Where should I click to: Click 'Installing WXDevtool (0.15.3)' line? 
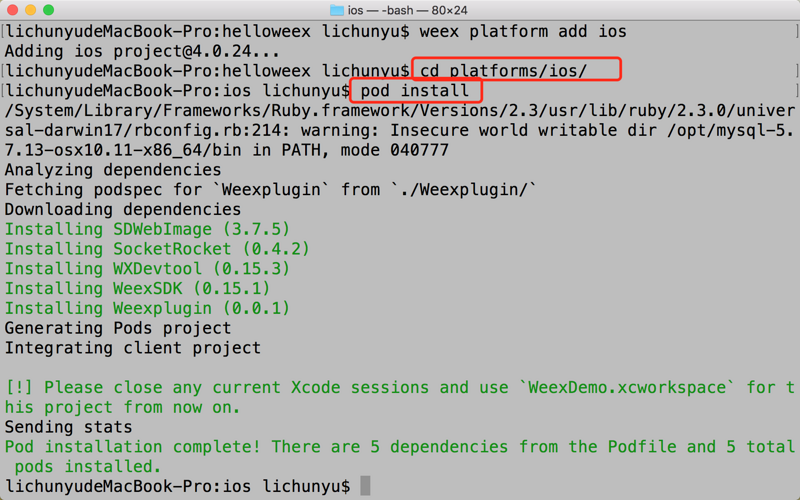coord(147,269)
